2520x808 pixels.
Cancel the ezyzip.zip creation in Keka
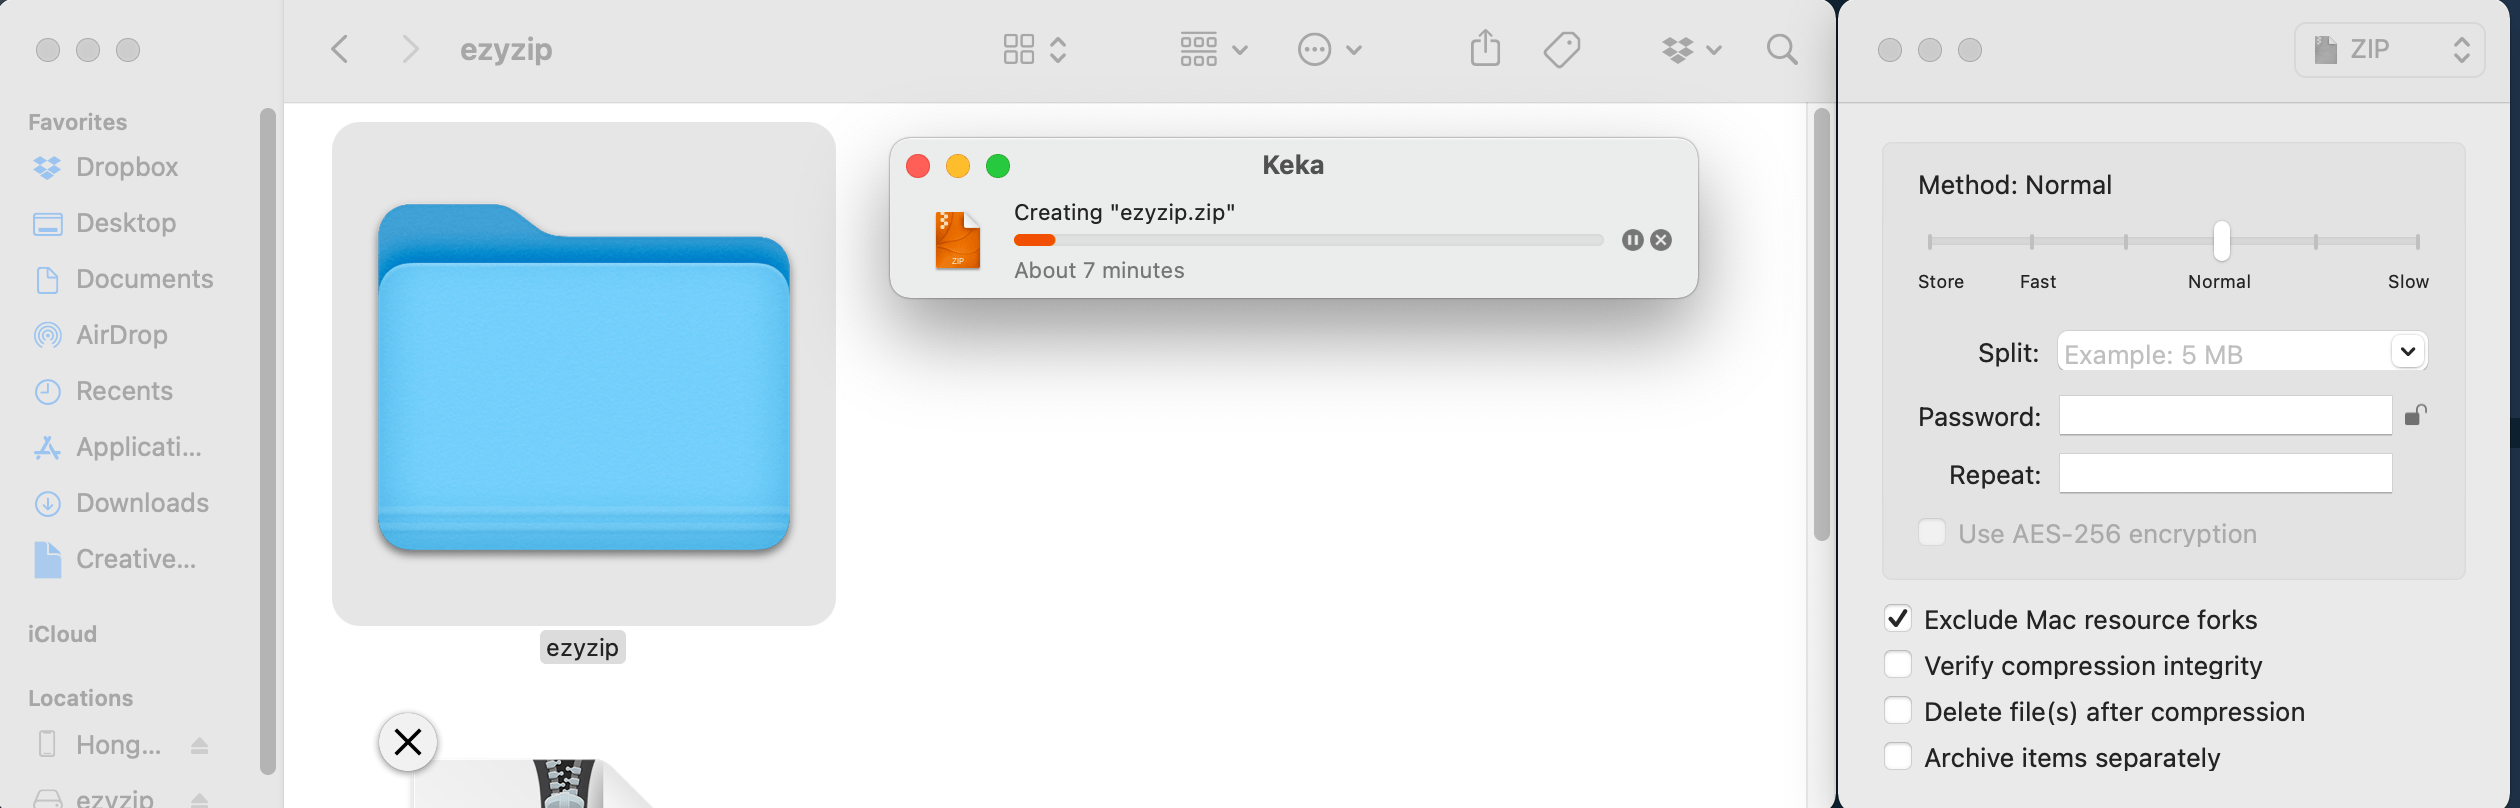(x=1661, y=240)
